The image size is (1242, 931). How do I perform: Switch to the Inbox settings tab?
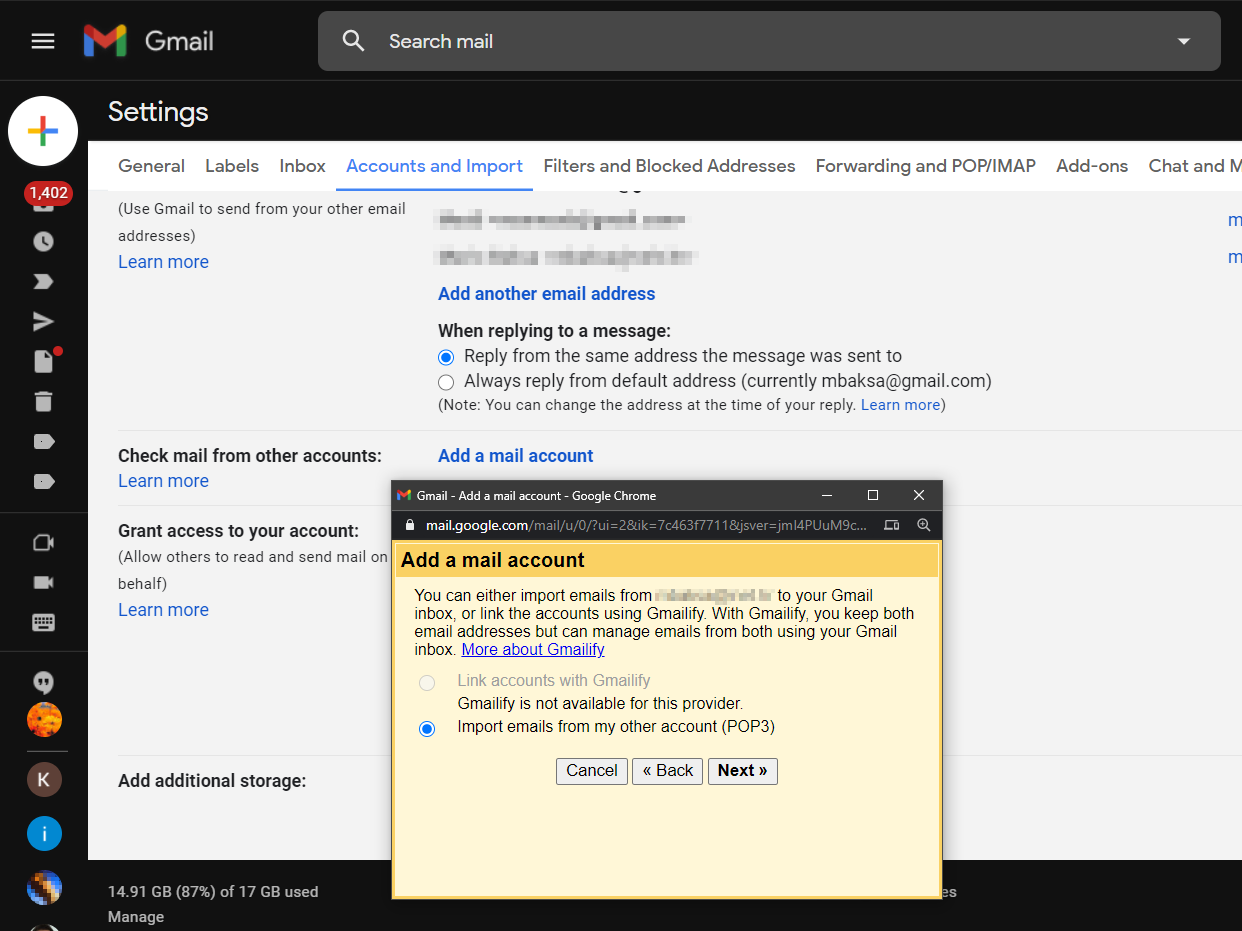pos(302,166)
